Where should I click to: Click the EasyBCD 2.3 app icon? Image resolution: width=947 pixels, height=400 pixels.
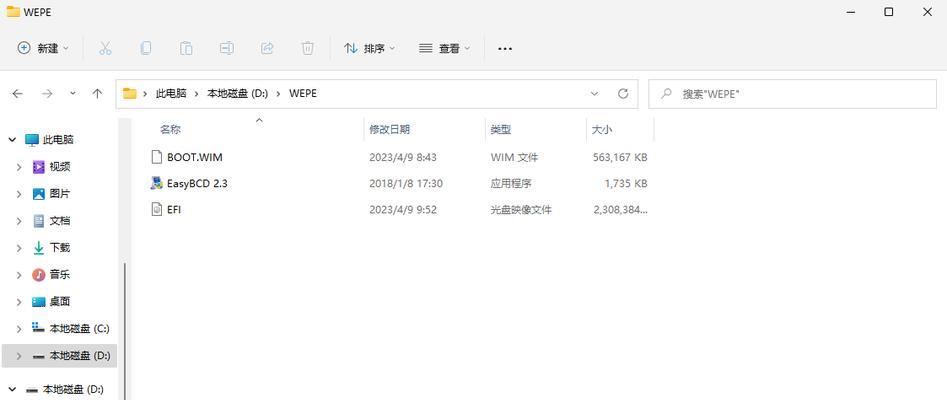[x=156, y=183]
